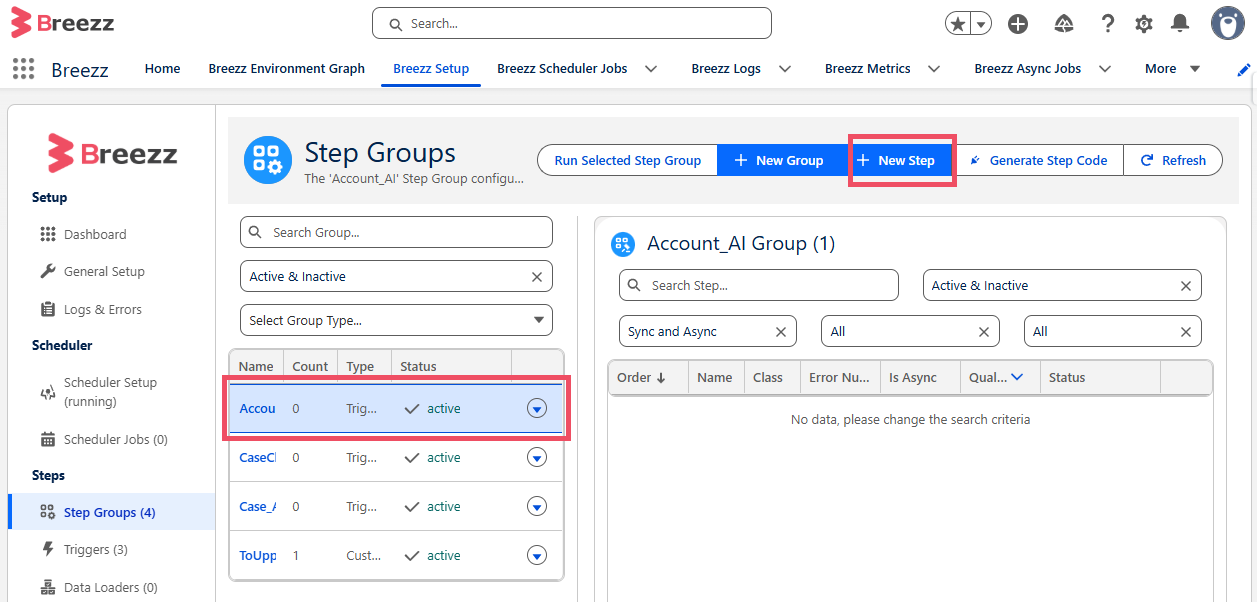
Task: Click the favorites star icon
Action: pos(958,24)
